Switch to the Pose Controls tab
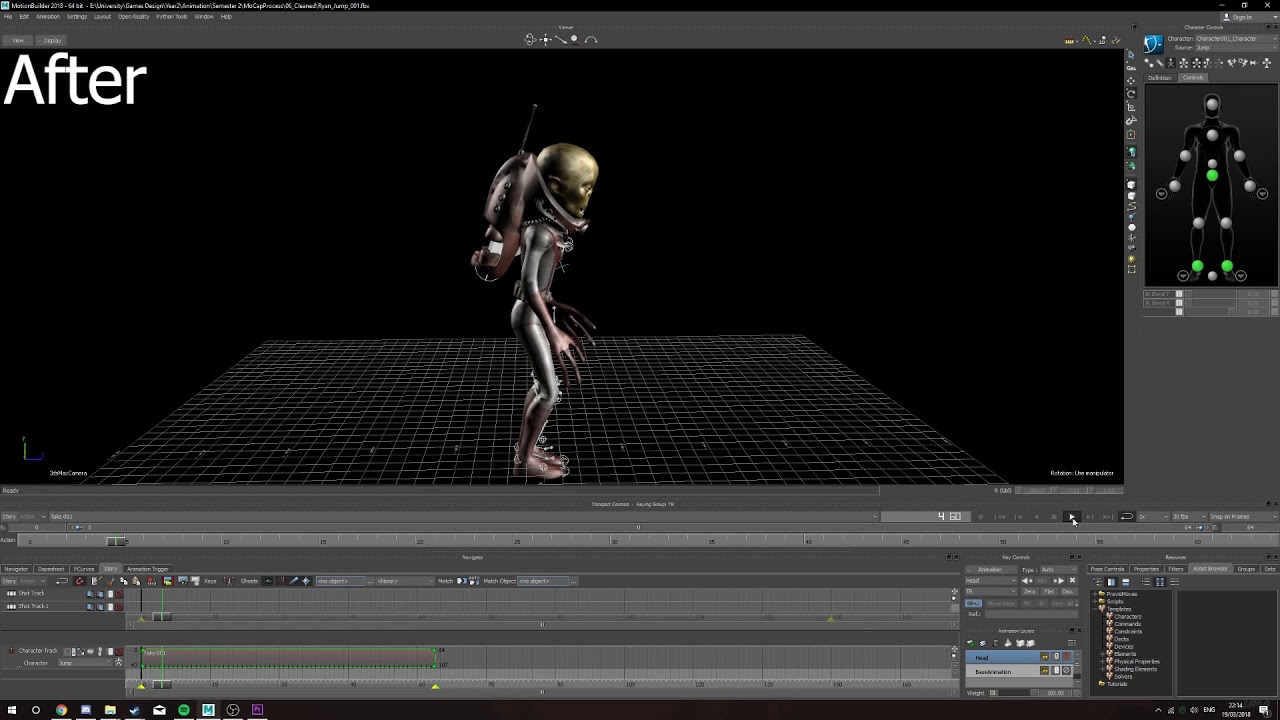The width and height of the screenshot is (1280, 720). (1107, 569)
